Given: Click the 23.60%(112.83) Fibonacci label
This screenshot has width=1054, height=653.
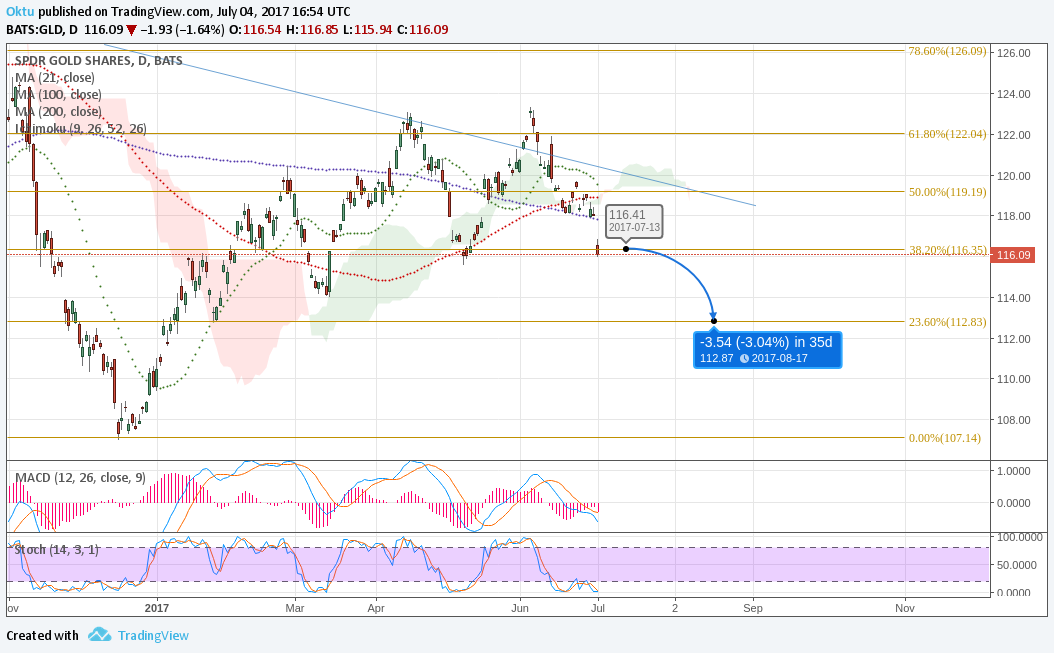Looking at the screenshot, I should coord(947,321).
